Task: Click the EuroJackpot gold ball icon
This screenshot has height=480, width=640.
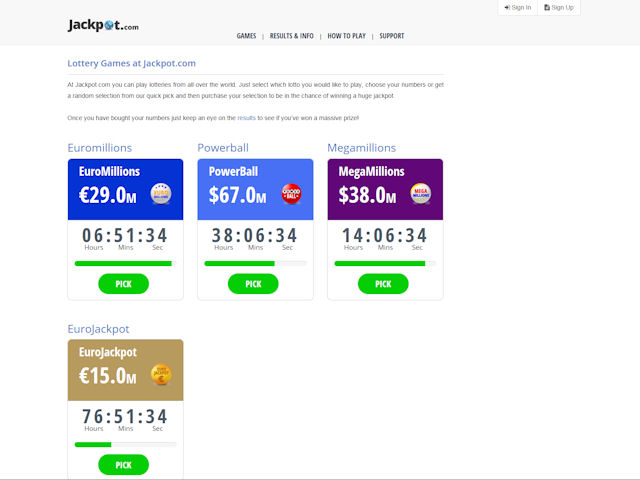Action: tap(161, 375)
